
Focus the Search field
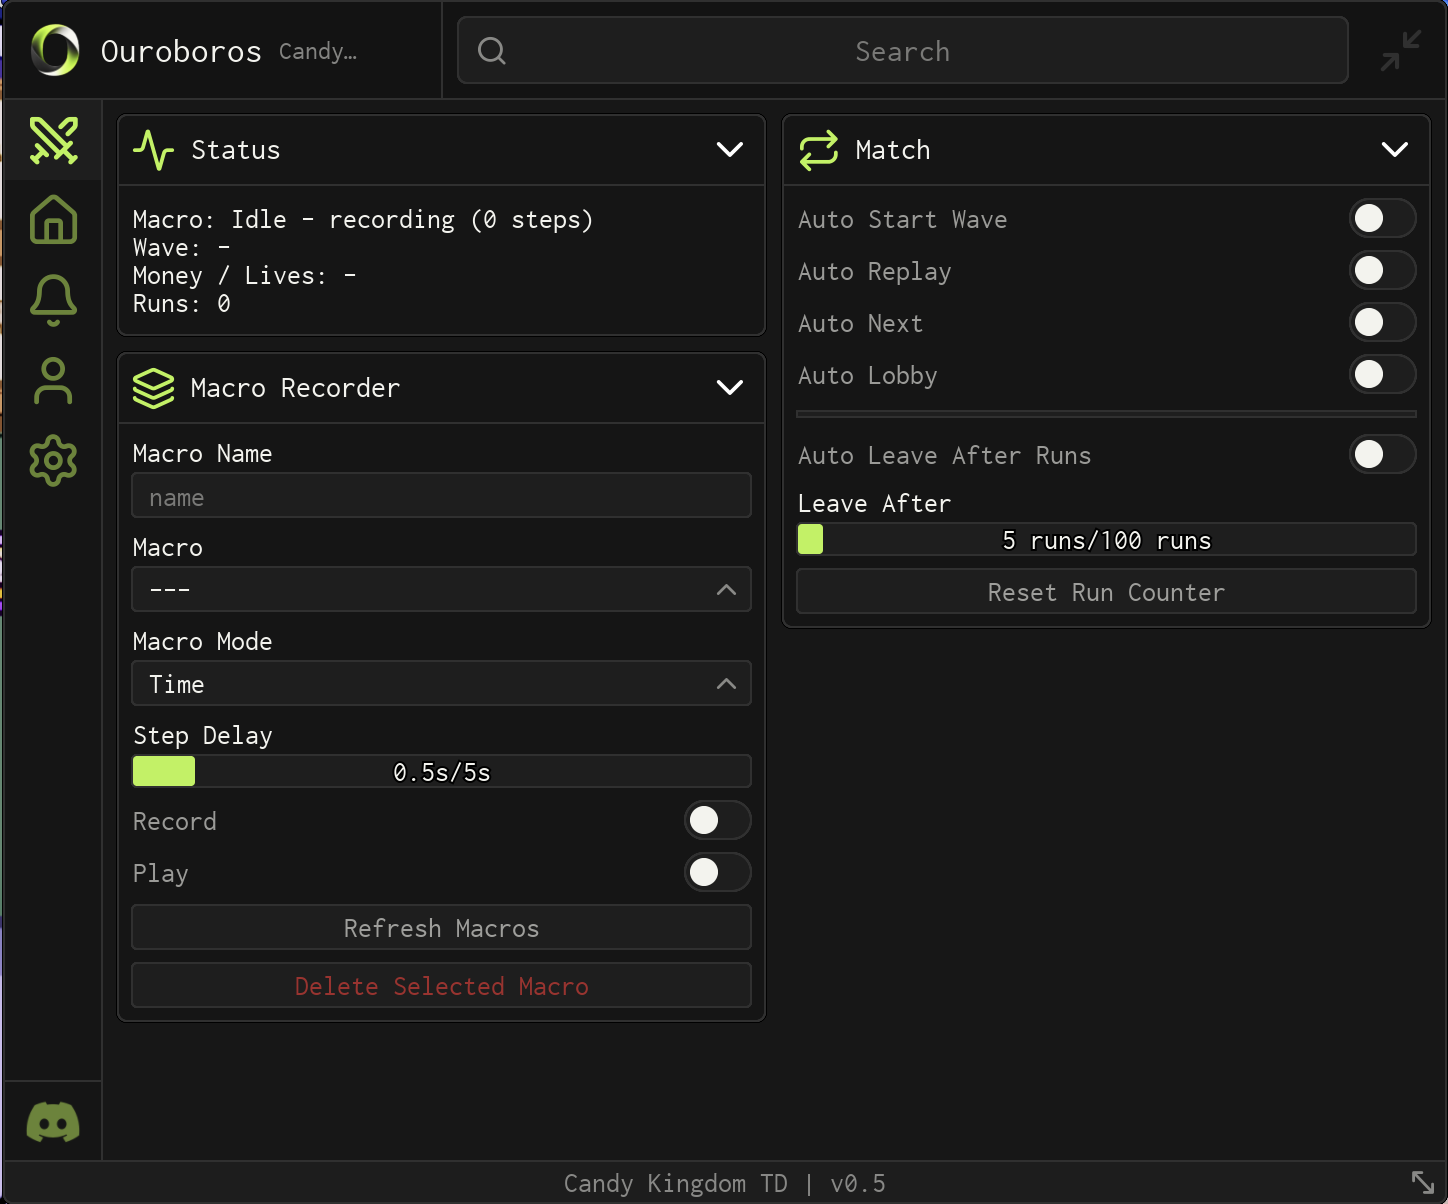tap(902, 50)
